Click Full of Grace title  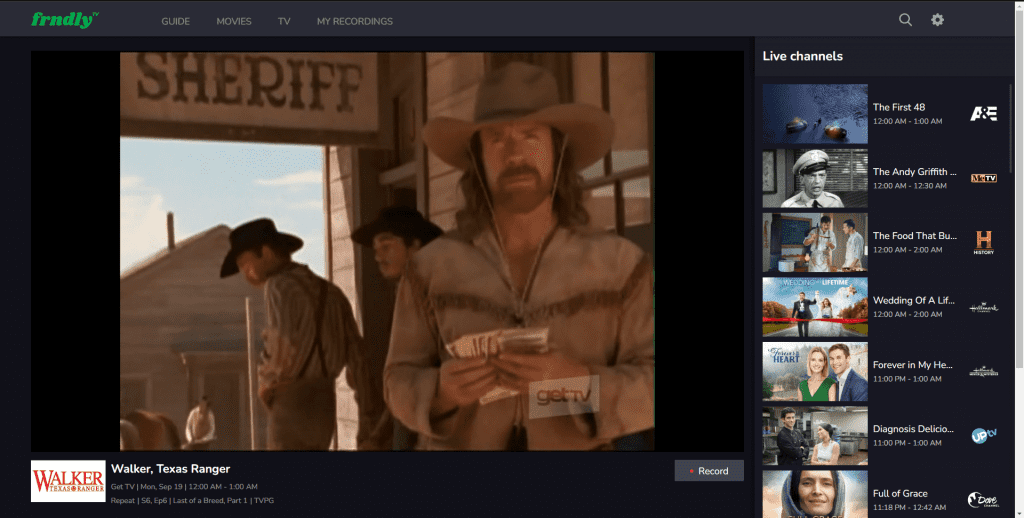pos(900,493)
